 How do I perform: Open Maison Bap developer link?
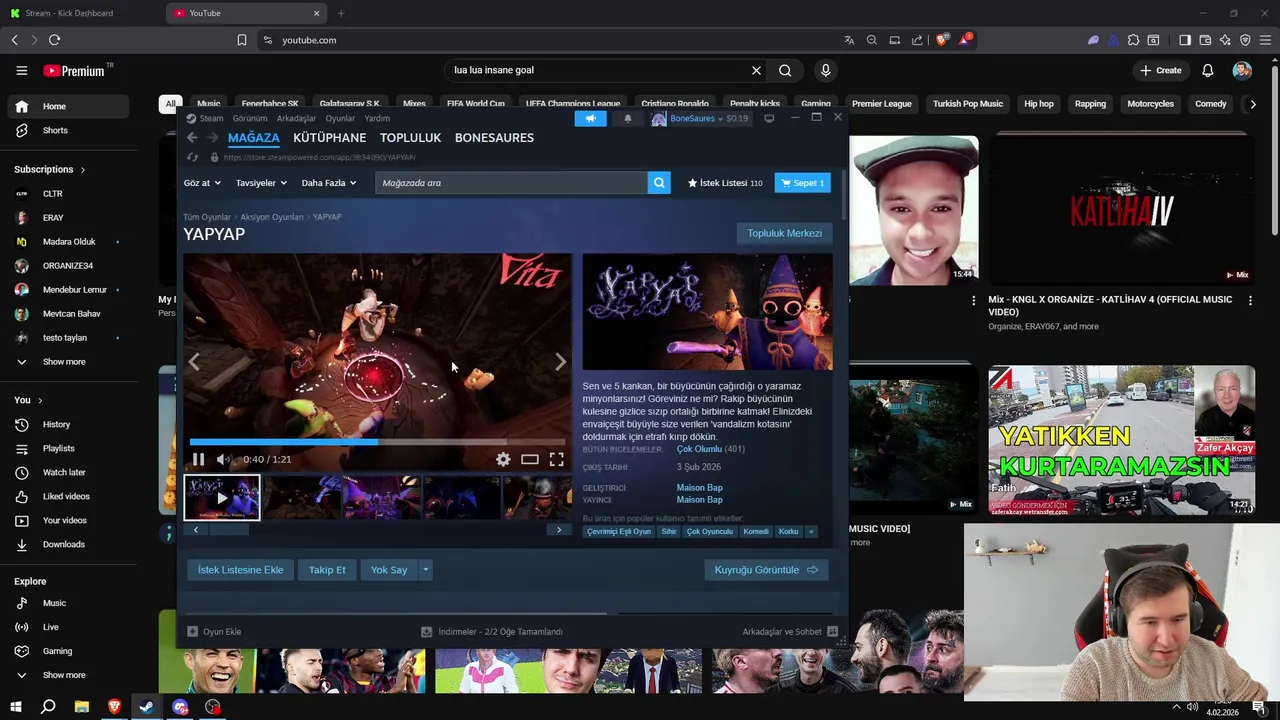pyautogui.click(x=699, y=488)
